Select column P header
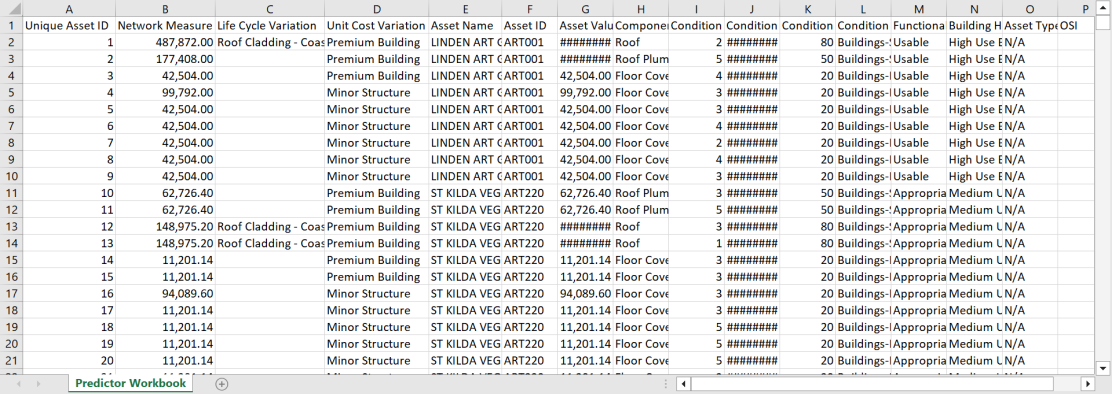This screenshot has width=1112, height=394. 1084,9
